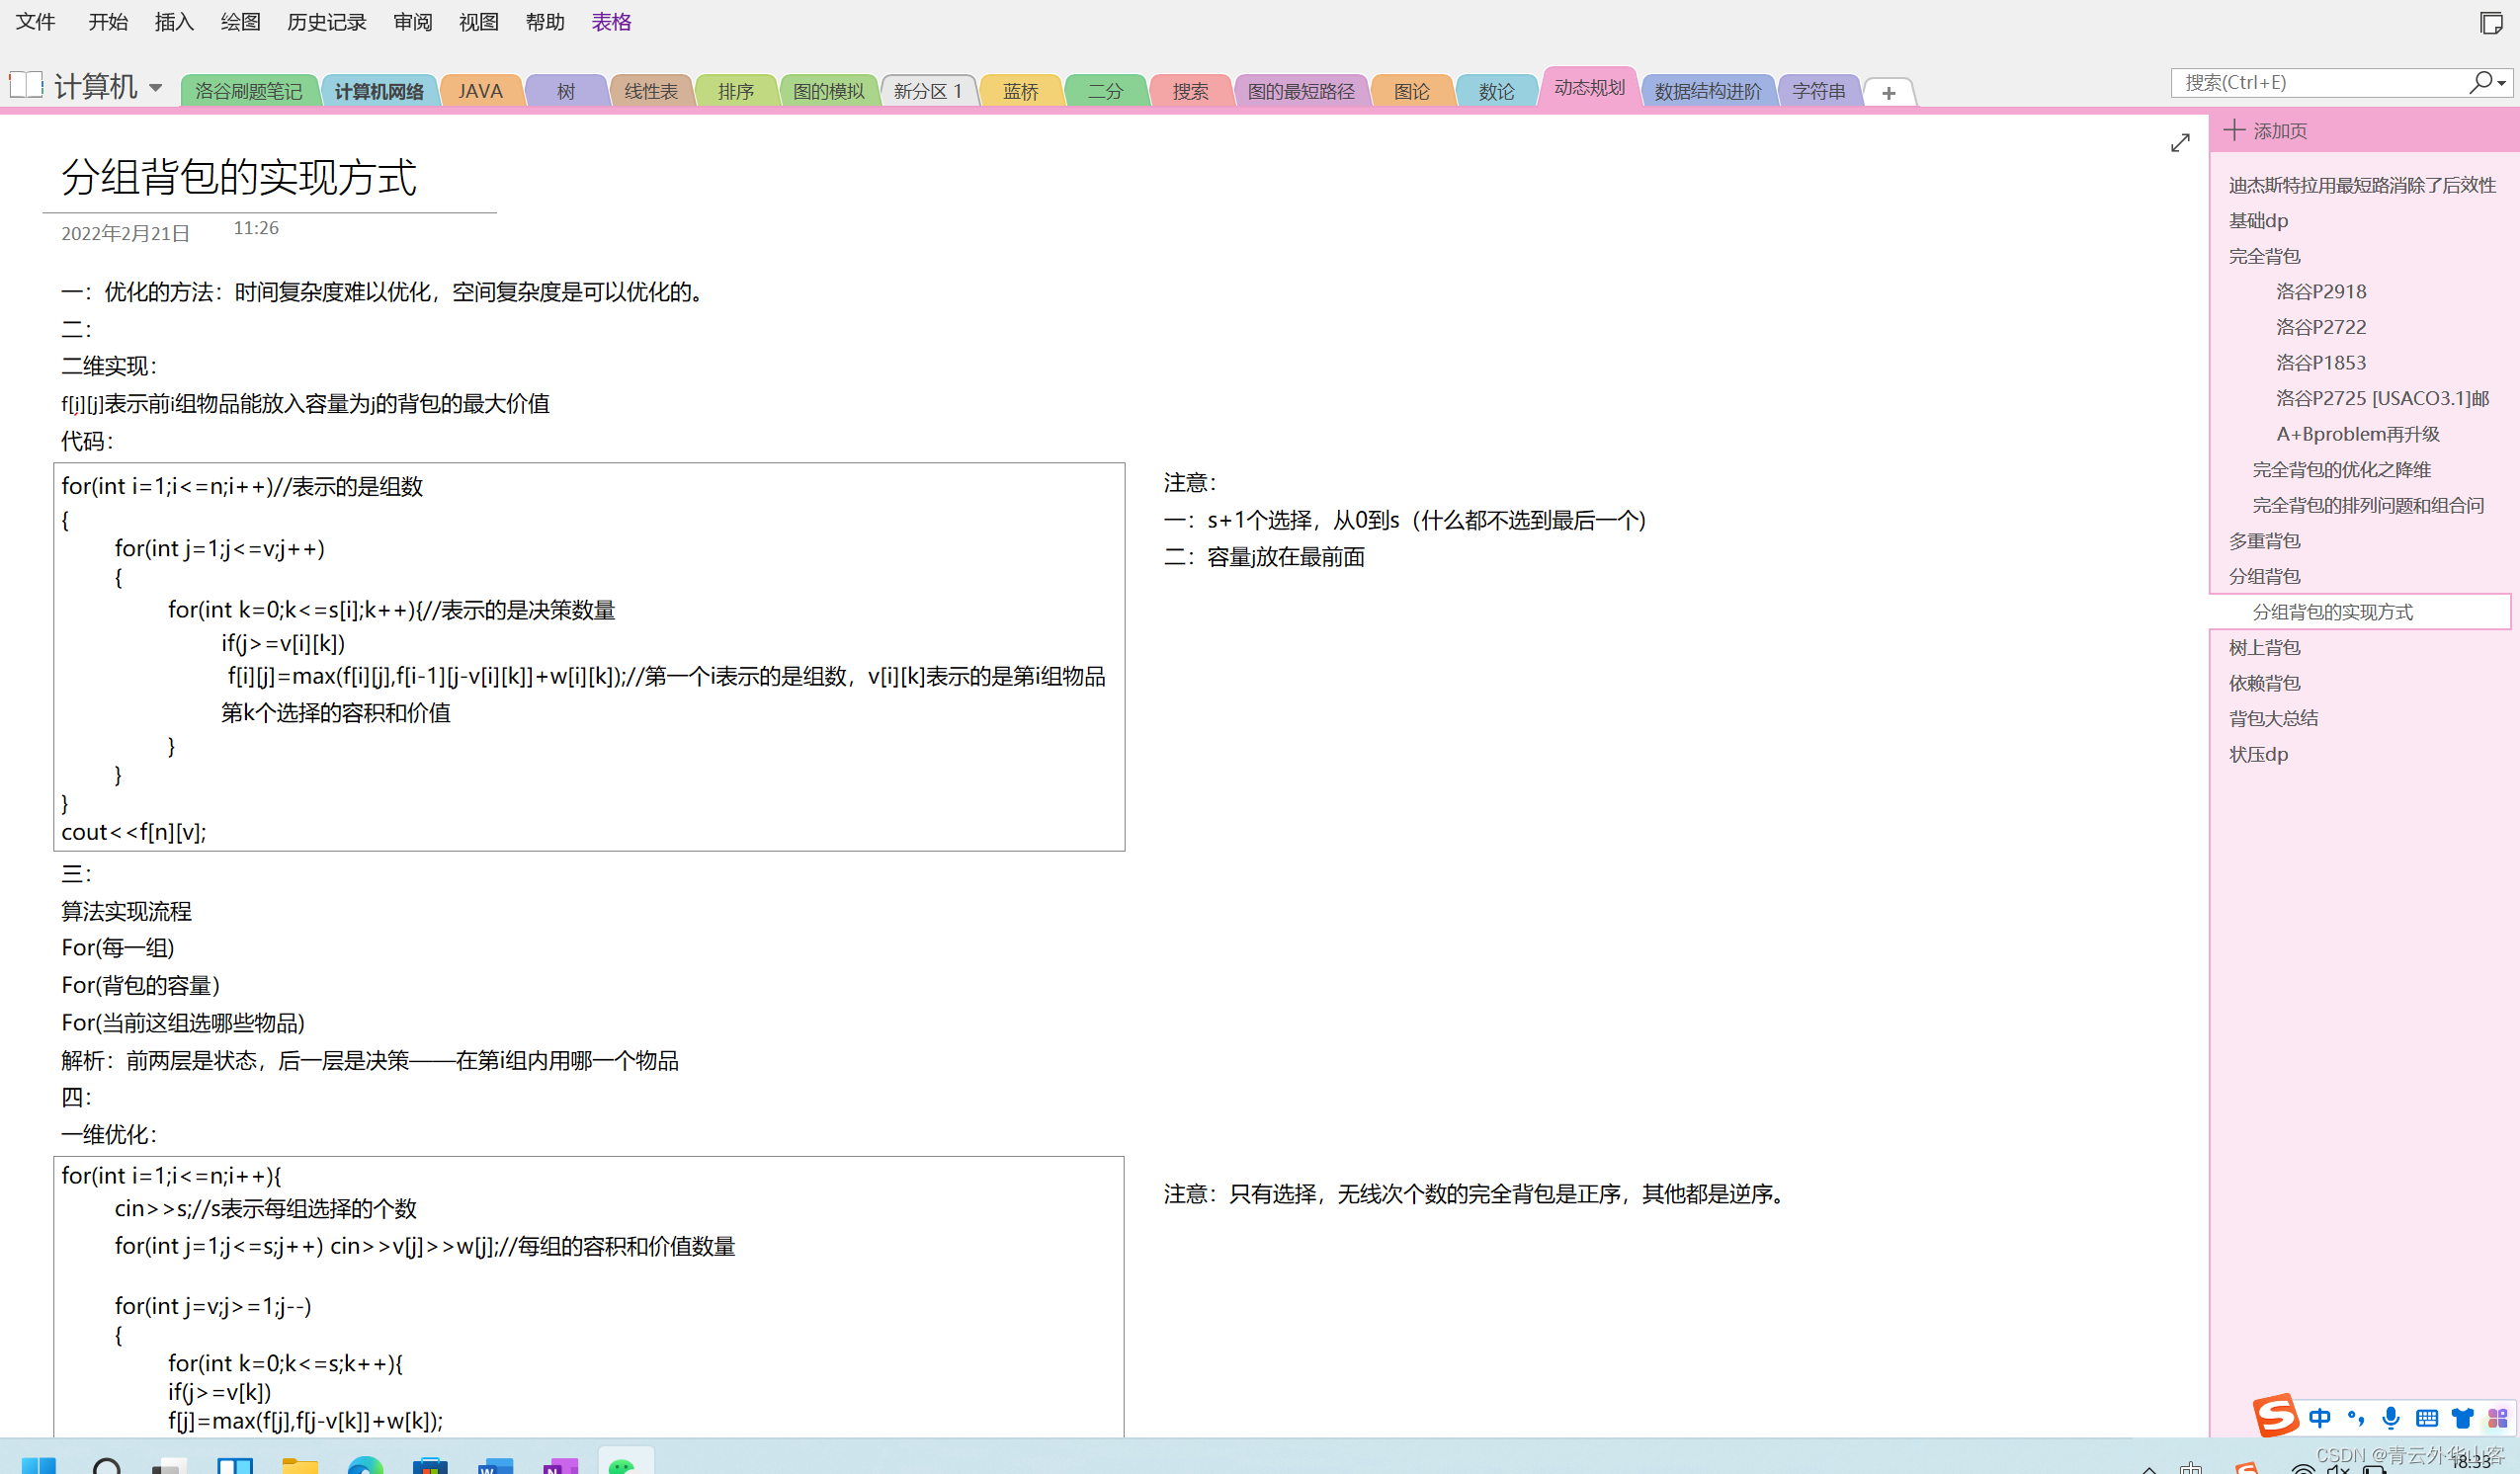
Task: Open the 计算机 notebook dropdown
Action: [156, 88]
